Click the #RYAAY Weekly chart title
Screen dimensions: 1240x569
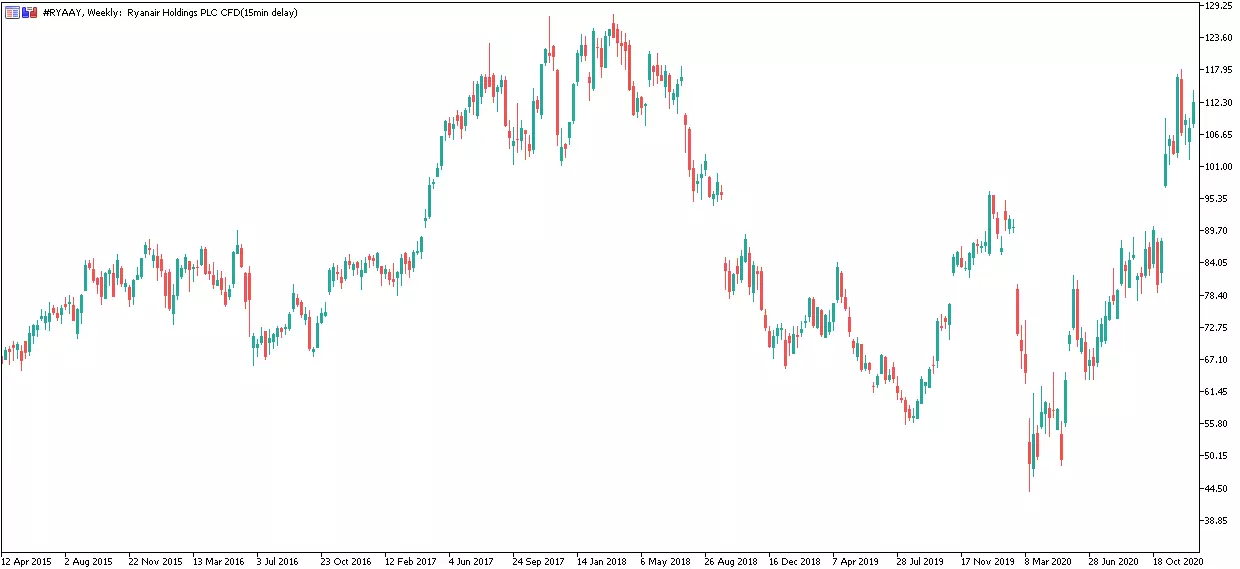coord(83,12)
